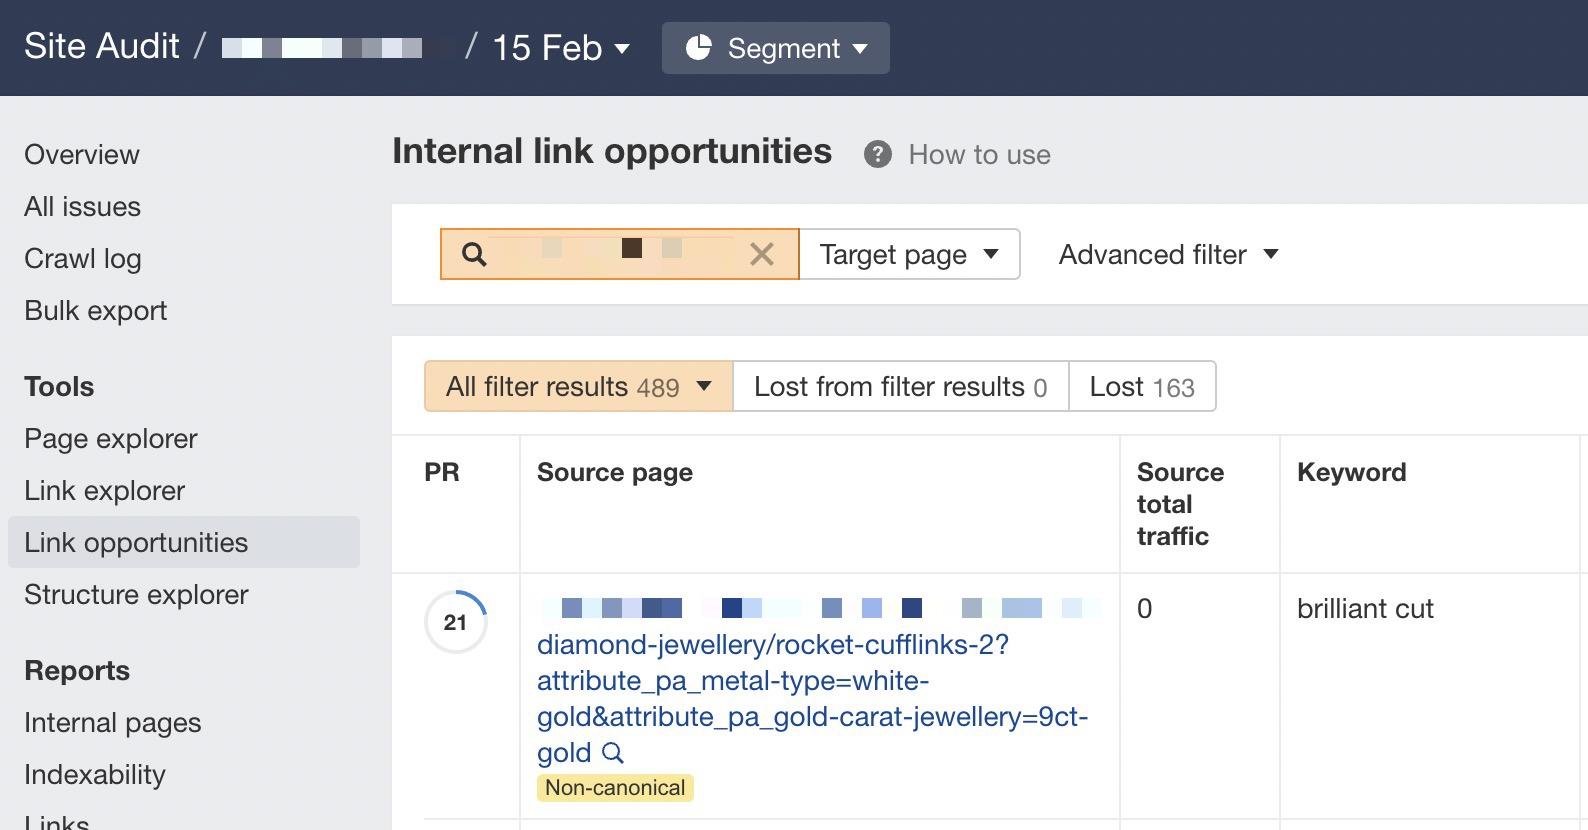Select the Lost from filter results tab
Viewport: 1588px width, 830px height.
[898, 386]
